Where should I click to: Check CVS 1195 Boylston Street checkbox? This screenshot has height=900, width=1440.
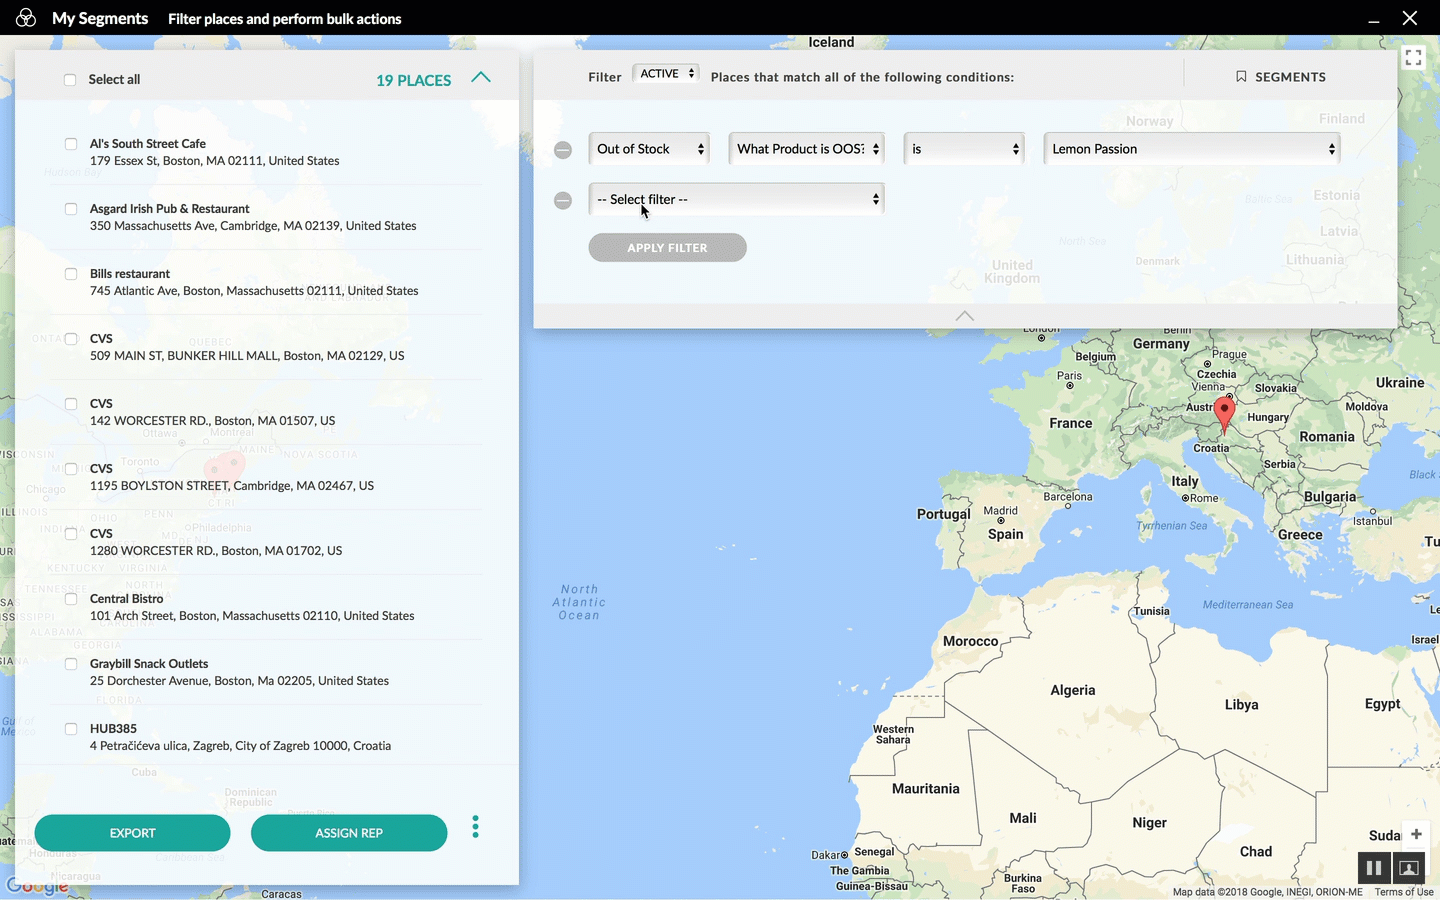coord(71,469)
